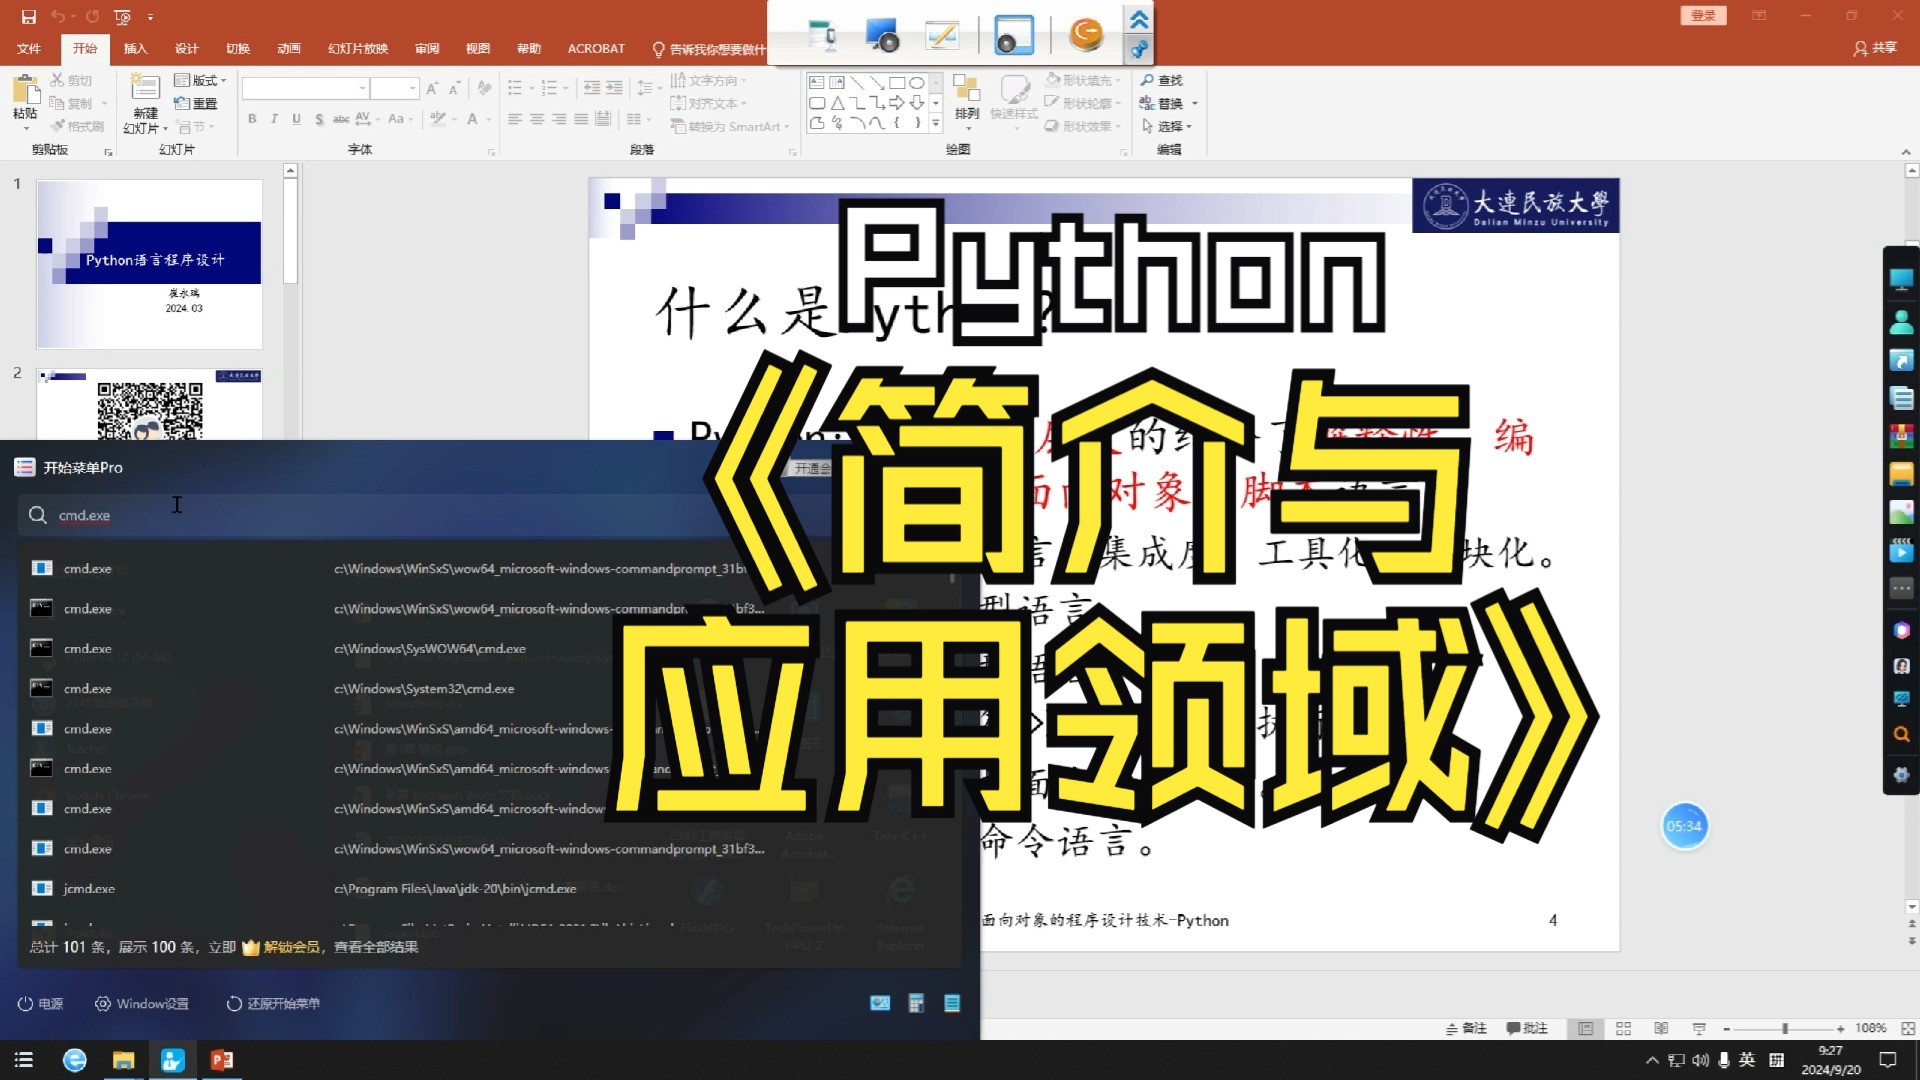Start slideshow from status bar icon
Screen dimensions: 1920x1080
pos(1699,1028)
